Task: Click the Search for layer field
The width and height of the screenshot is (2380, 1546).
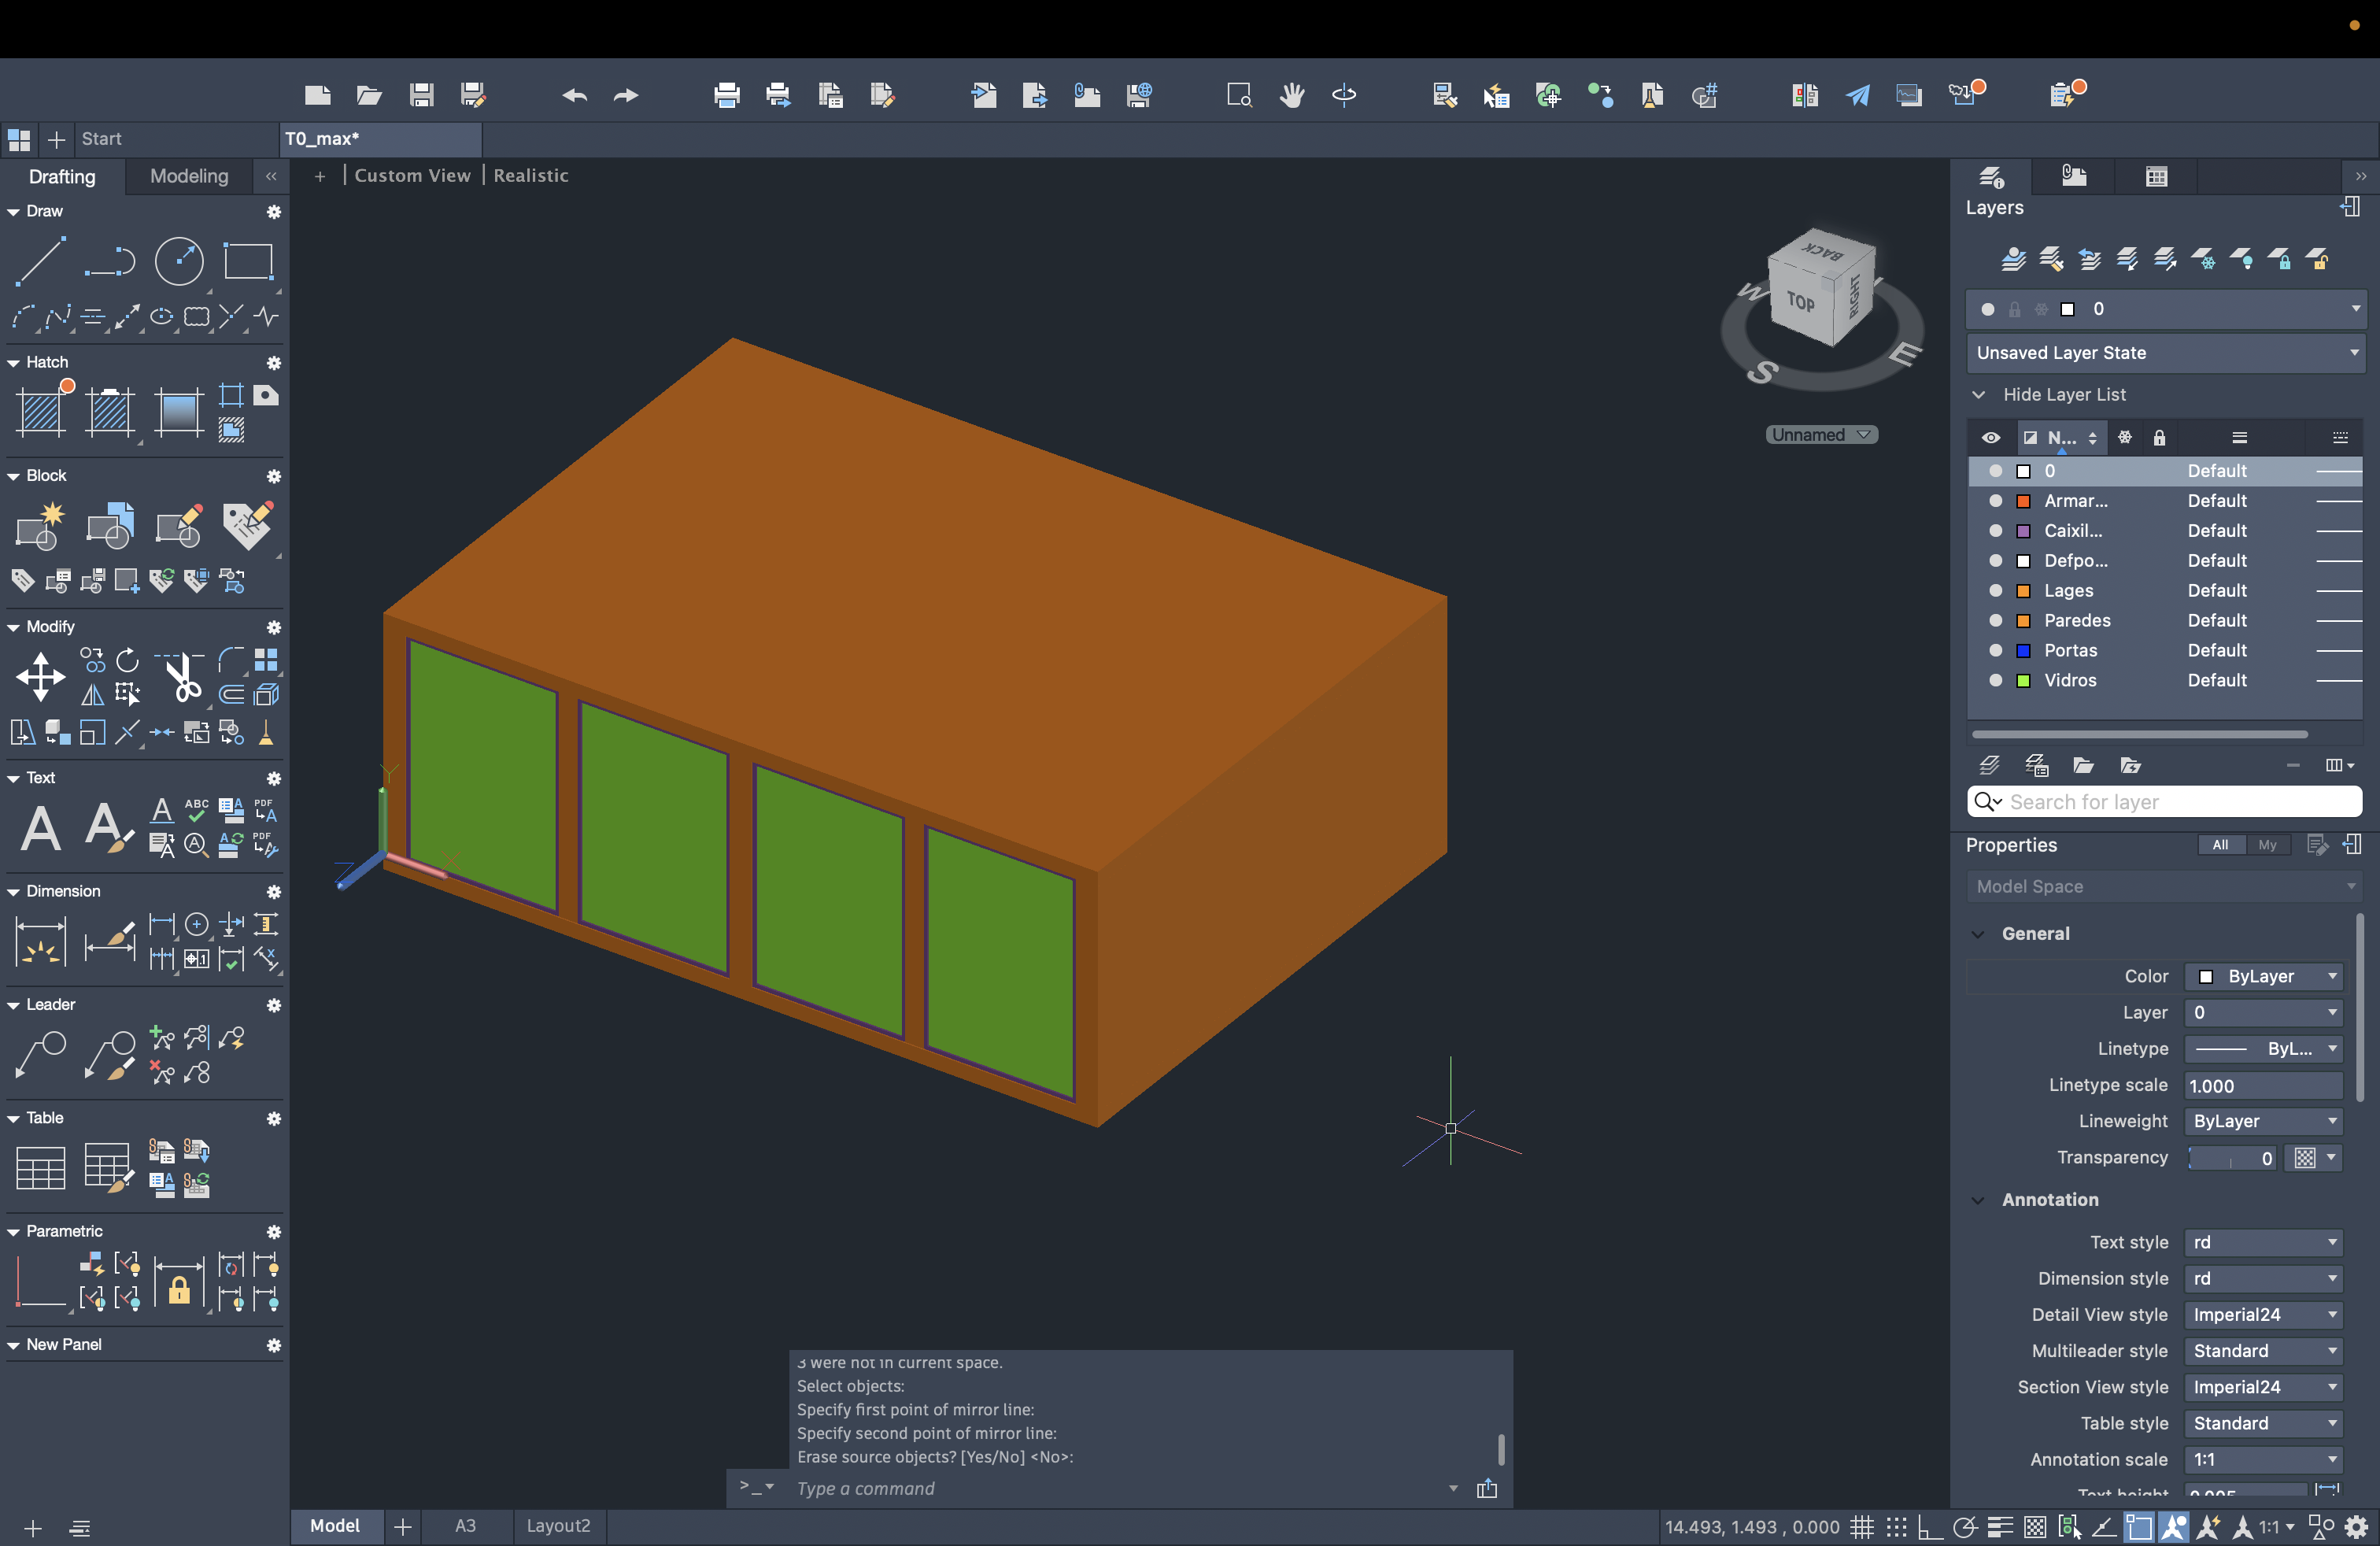Action: [x=2170, y=802]
